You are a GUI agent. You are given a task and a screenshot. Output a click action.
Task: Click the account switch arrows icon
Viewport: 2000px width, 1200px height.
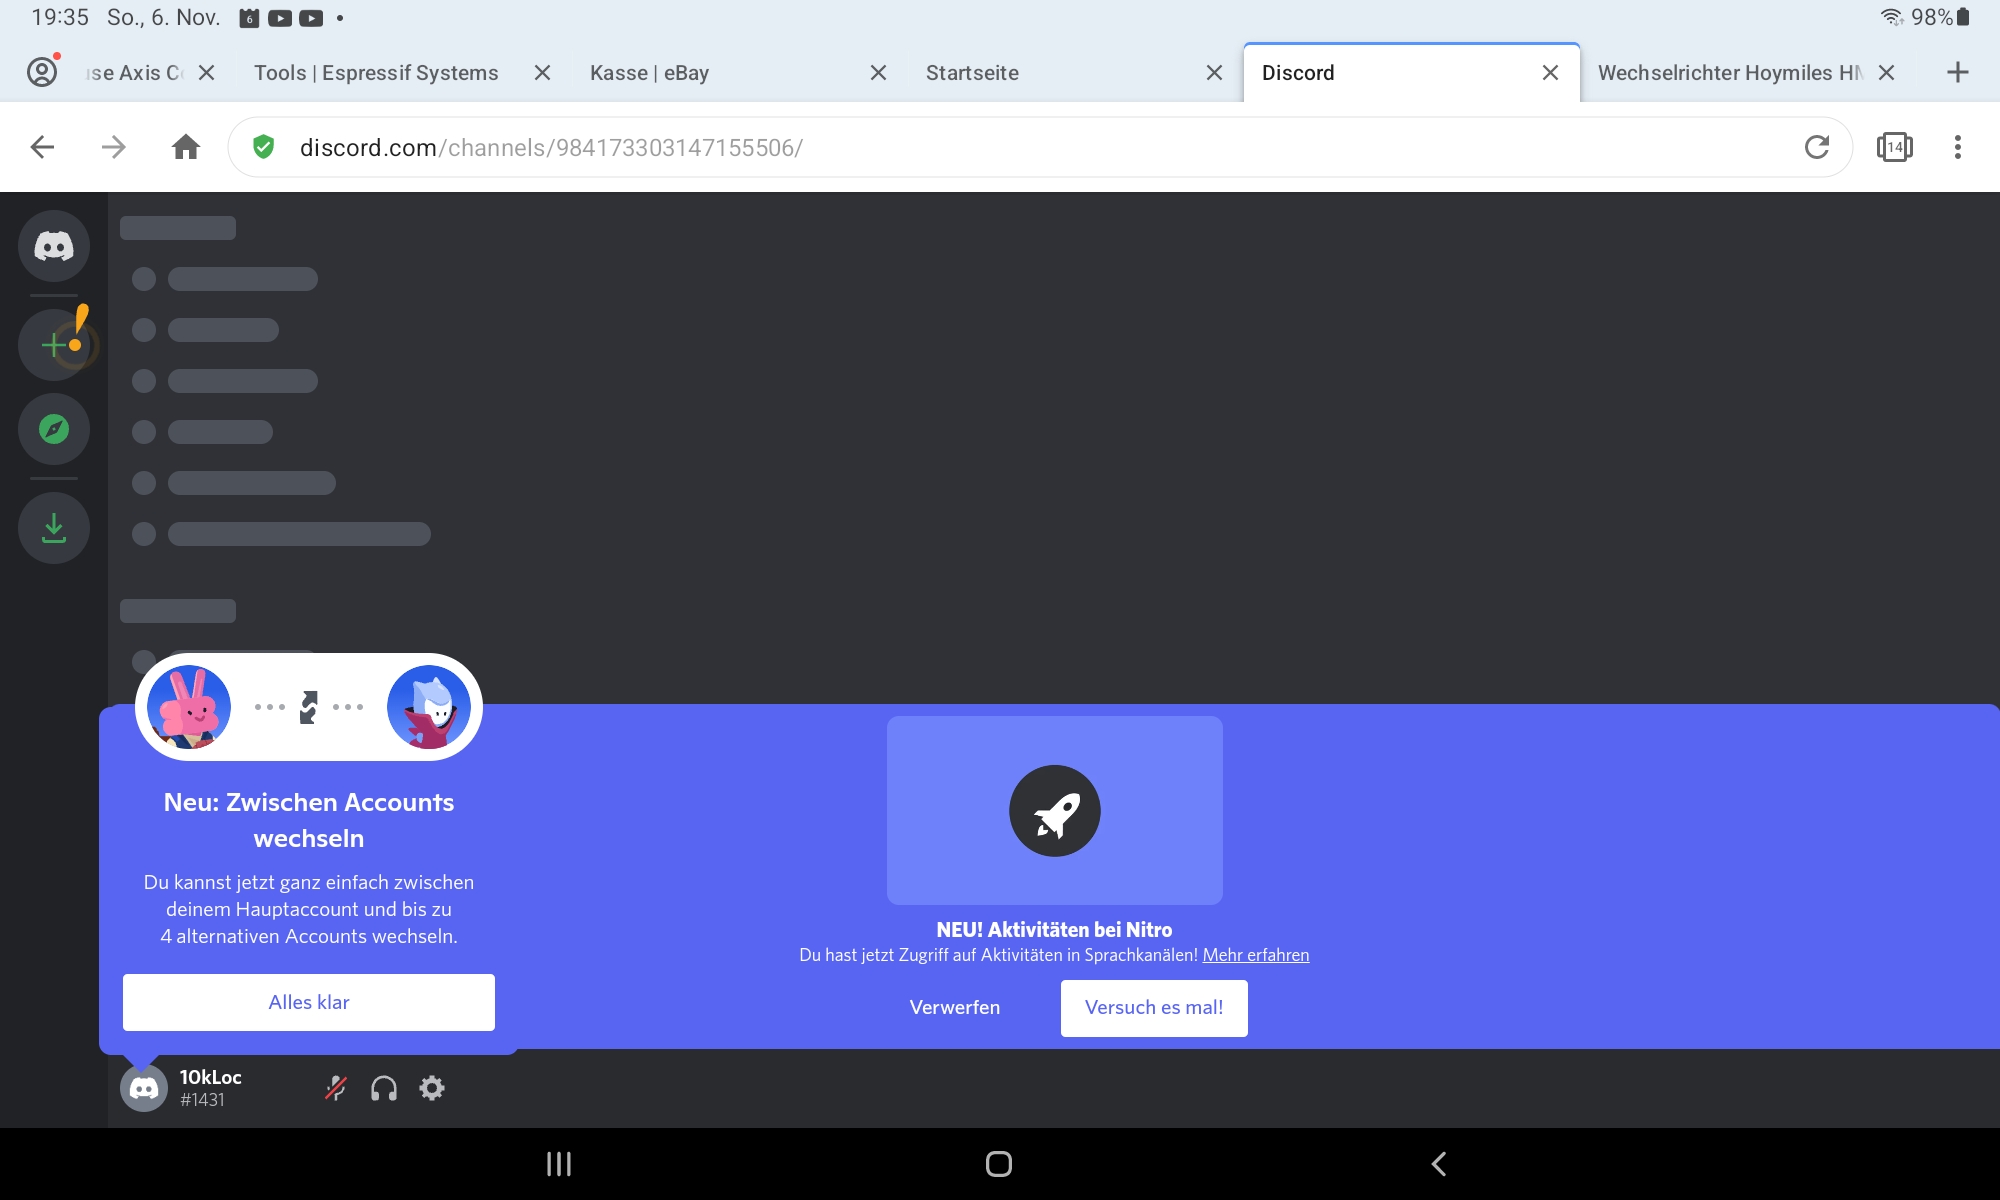[309, 707]
